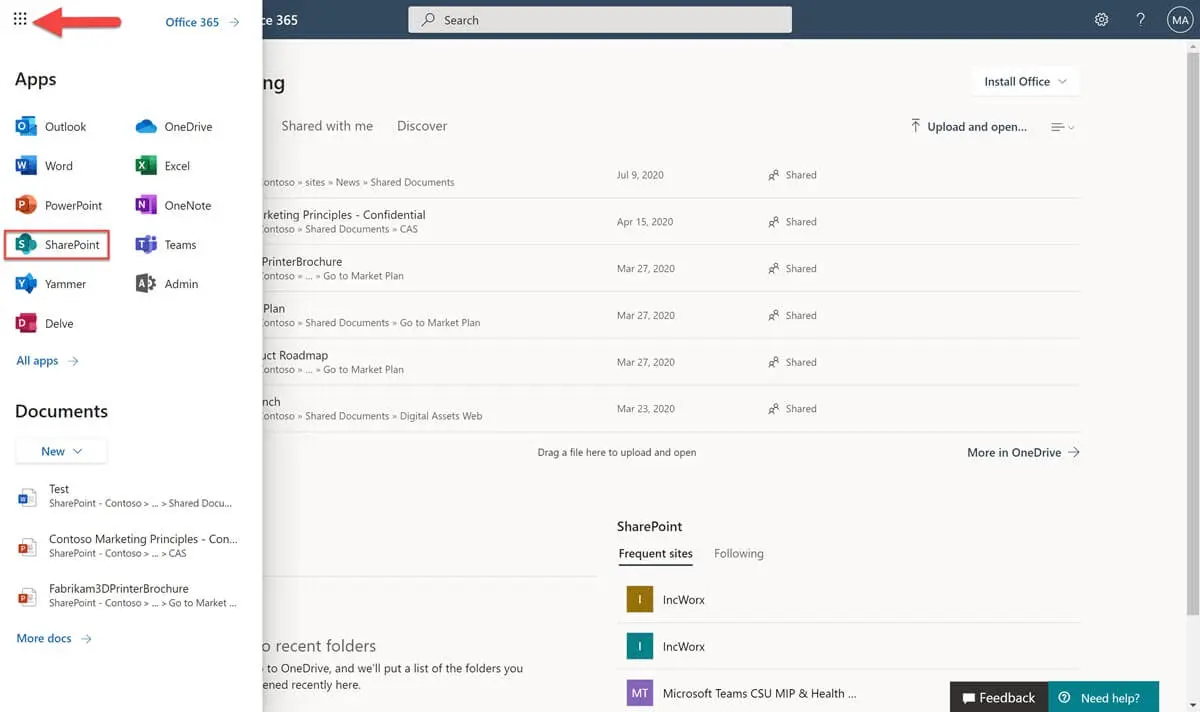Open the Admin center app
Screen dimensions: 1200x712
(x=167, y=284)
